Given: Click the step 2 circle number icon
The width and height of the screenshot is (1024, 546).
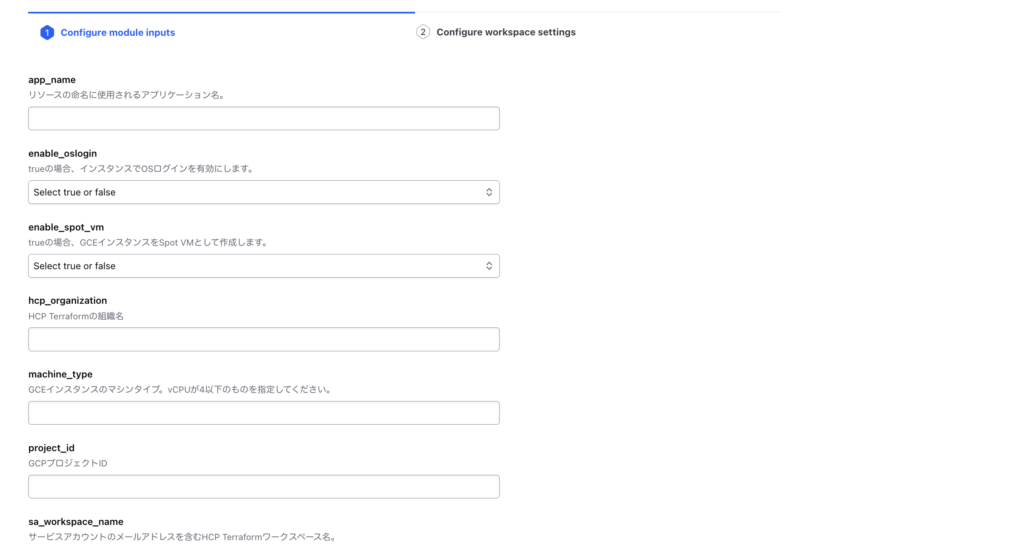Looking at the screenshot, I should (x=423, y=32).
